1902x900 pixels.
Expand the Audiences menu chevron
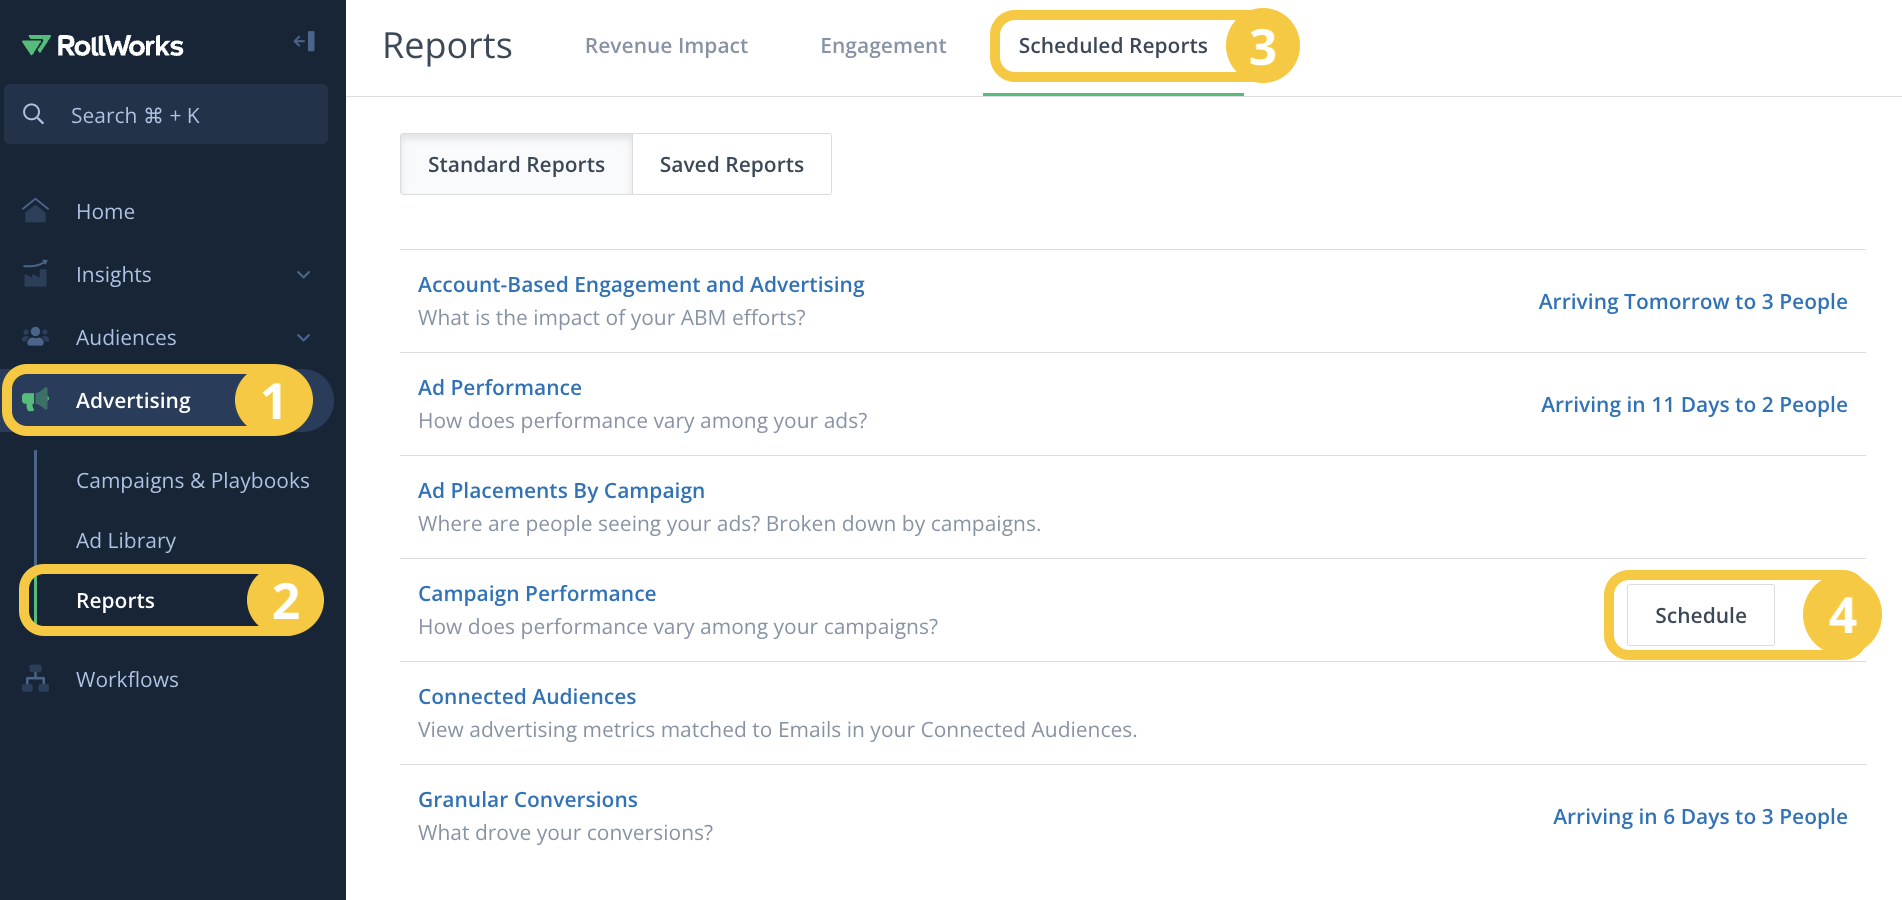pos(304,337)
